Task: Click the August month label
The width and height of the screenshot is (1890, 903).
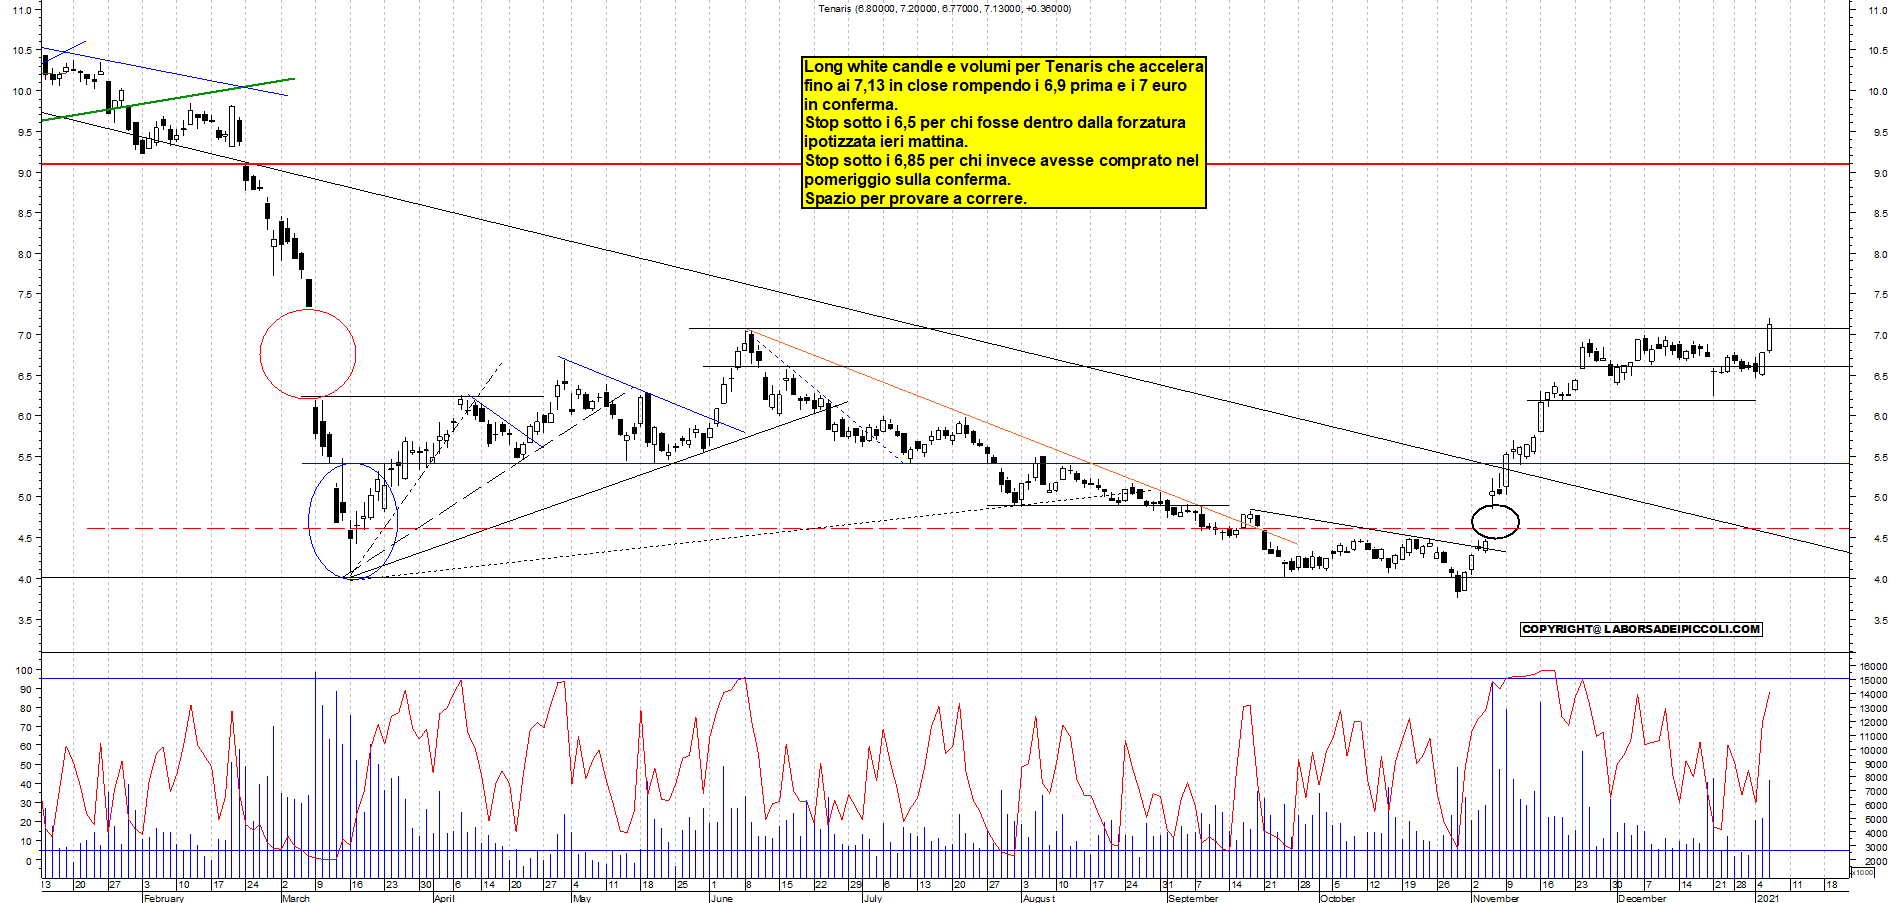Action: click(x=1039, y=898)
